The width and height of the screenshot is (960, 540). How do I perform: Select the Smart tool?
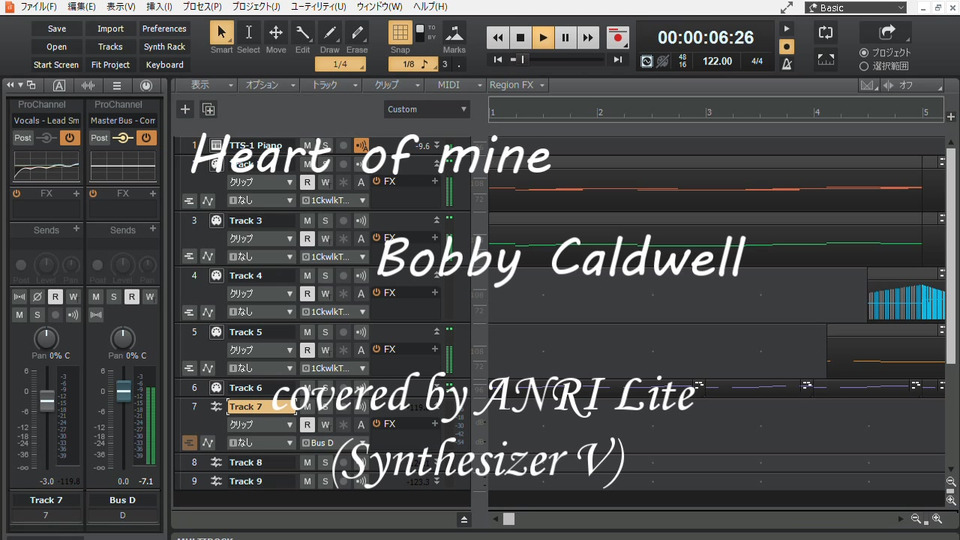221,32
